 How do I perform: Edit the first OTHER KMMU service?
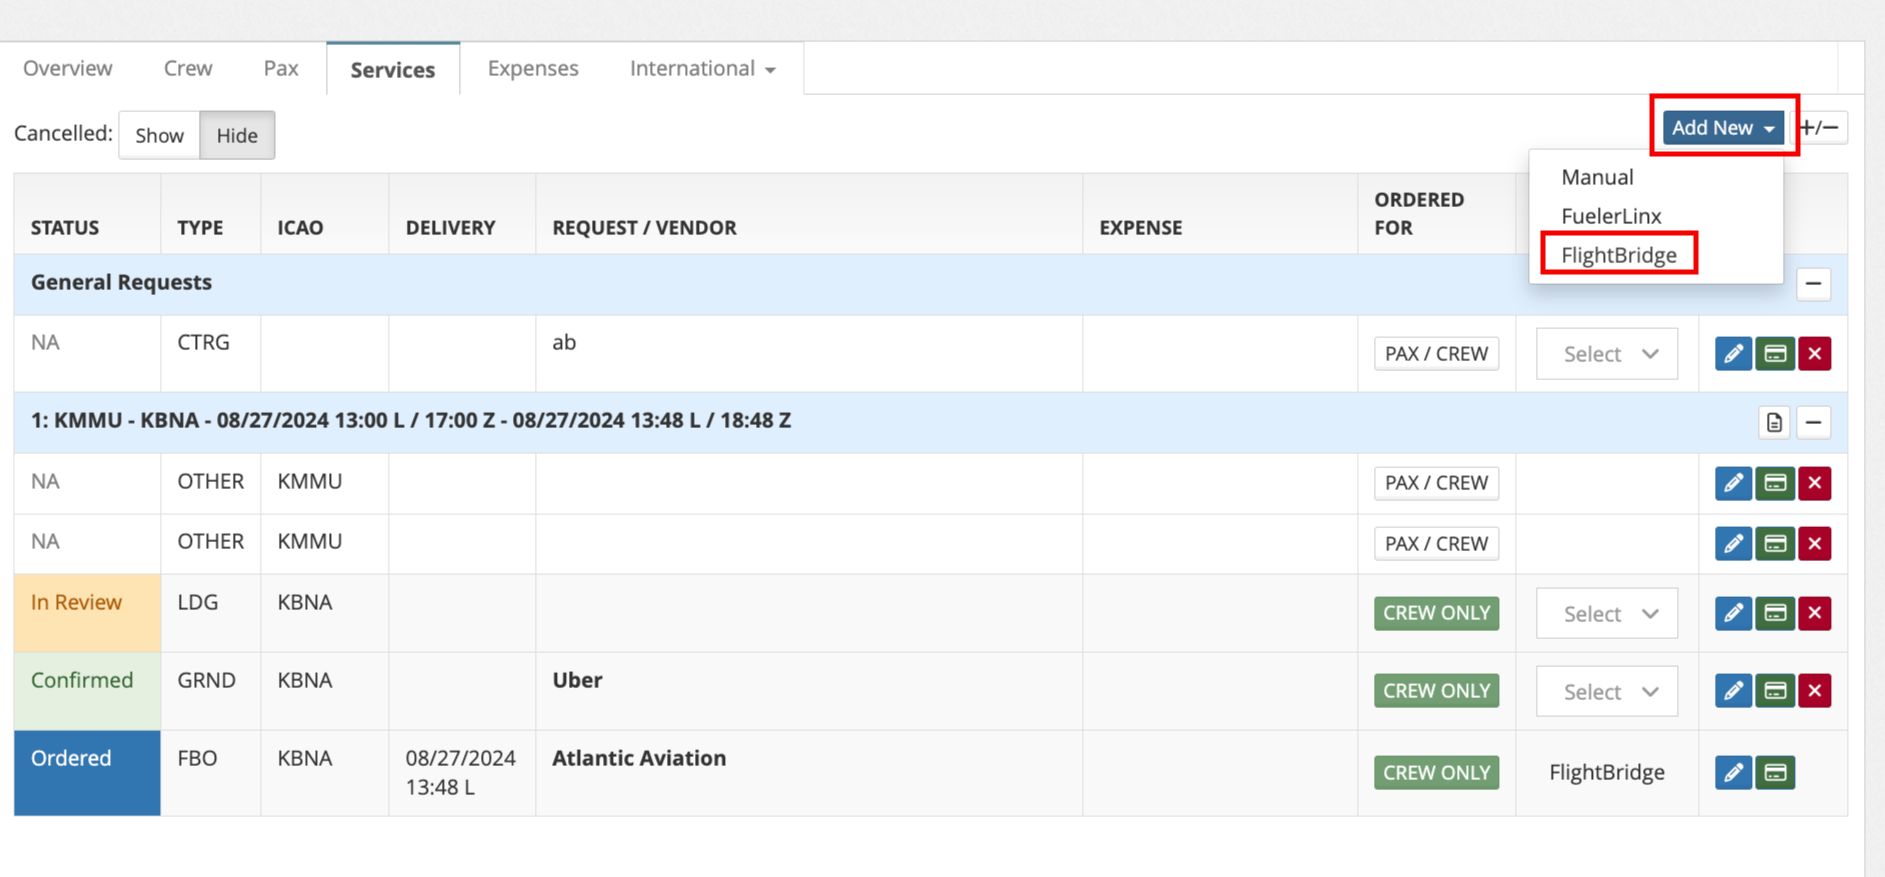click(1733, 483)
